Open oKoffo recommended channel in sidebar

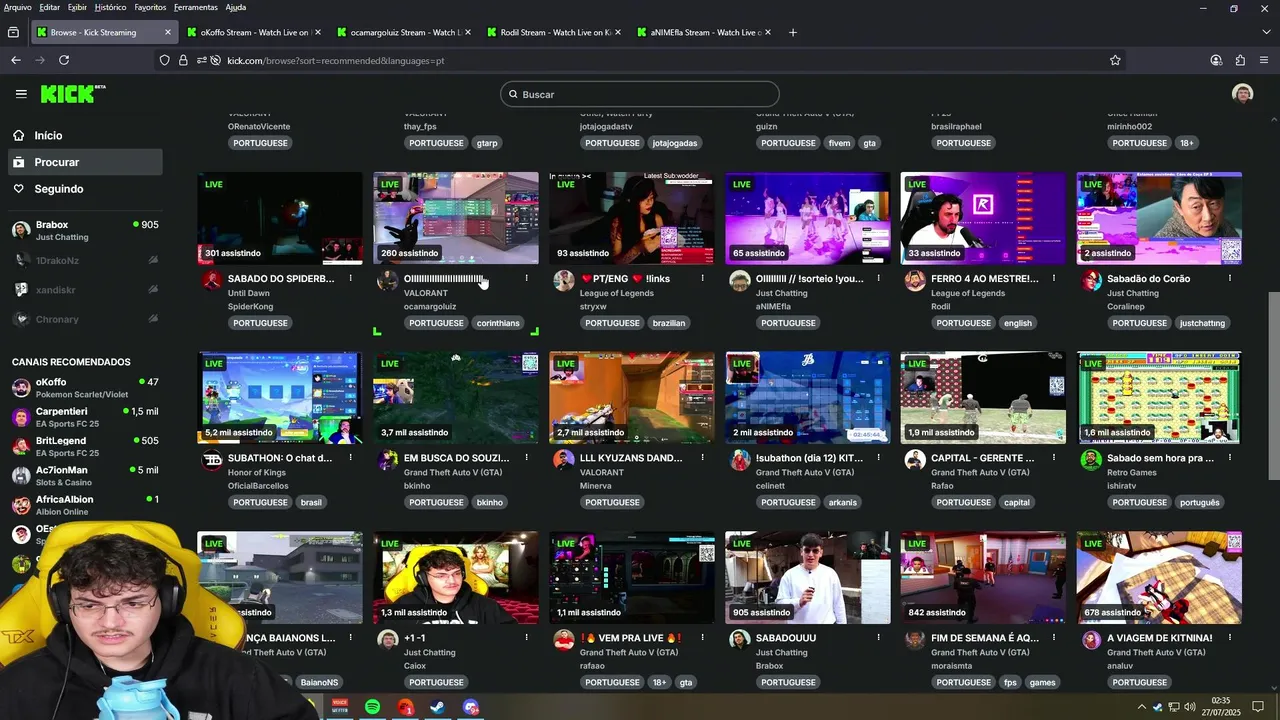click(x=85, y=388)
